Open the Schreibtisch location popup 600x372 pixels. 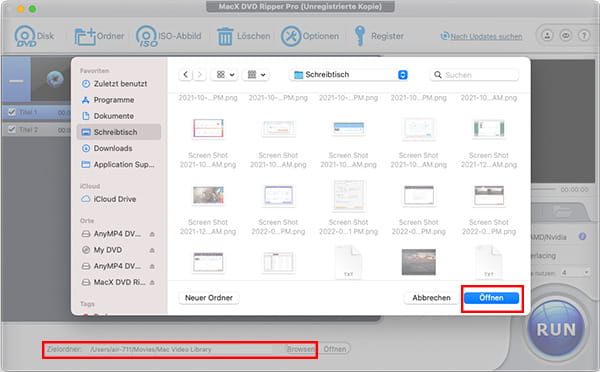pos(350,75)
